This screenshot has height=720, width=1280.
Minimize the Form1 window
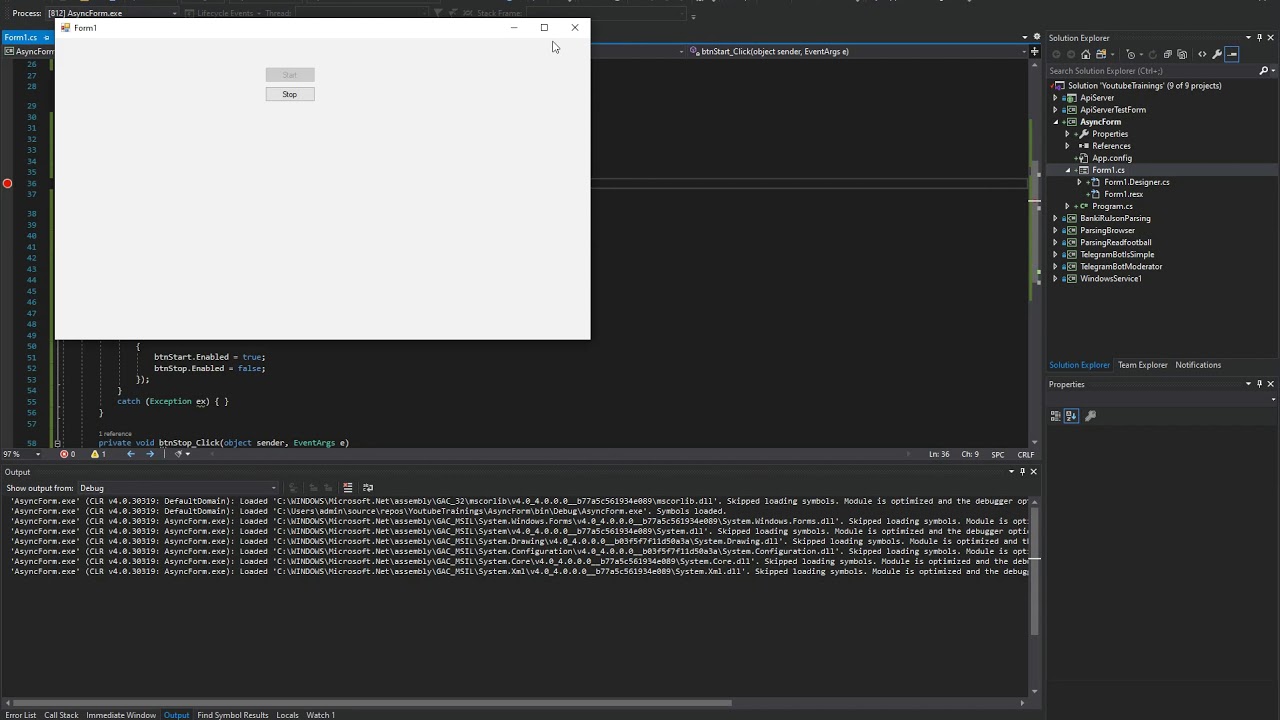[x=514, y=27]
